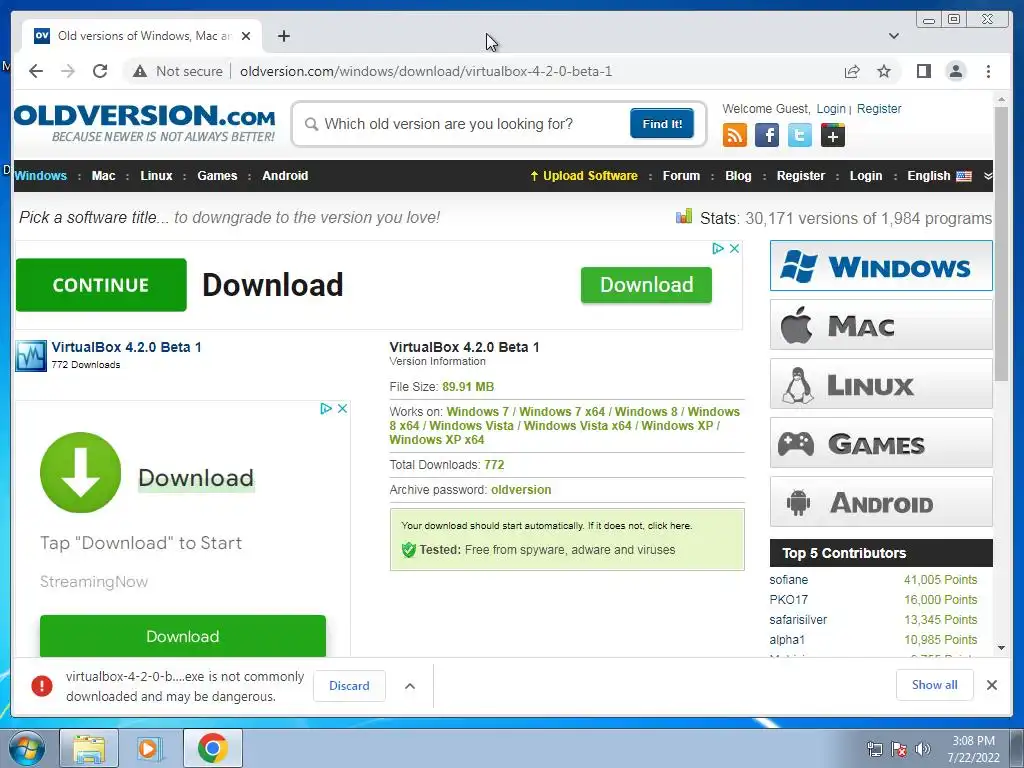Open the Facebook page icon
The width and height of the screenshot is (1024, 768).
[767, 136]
